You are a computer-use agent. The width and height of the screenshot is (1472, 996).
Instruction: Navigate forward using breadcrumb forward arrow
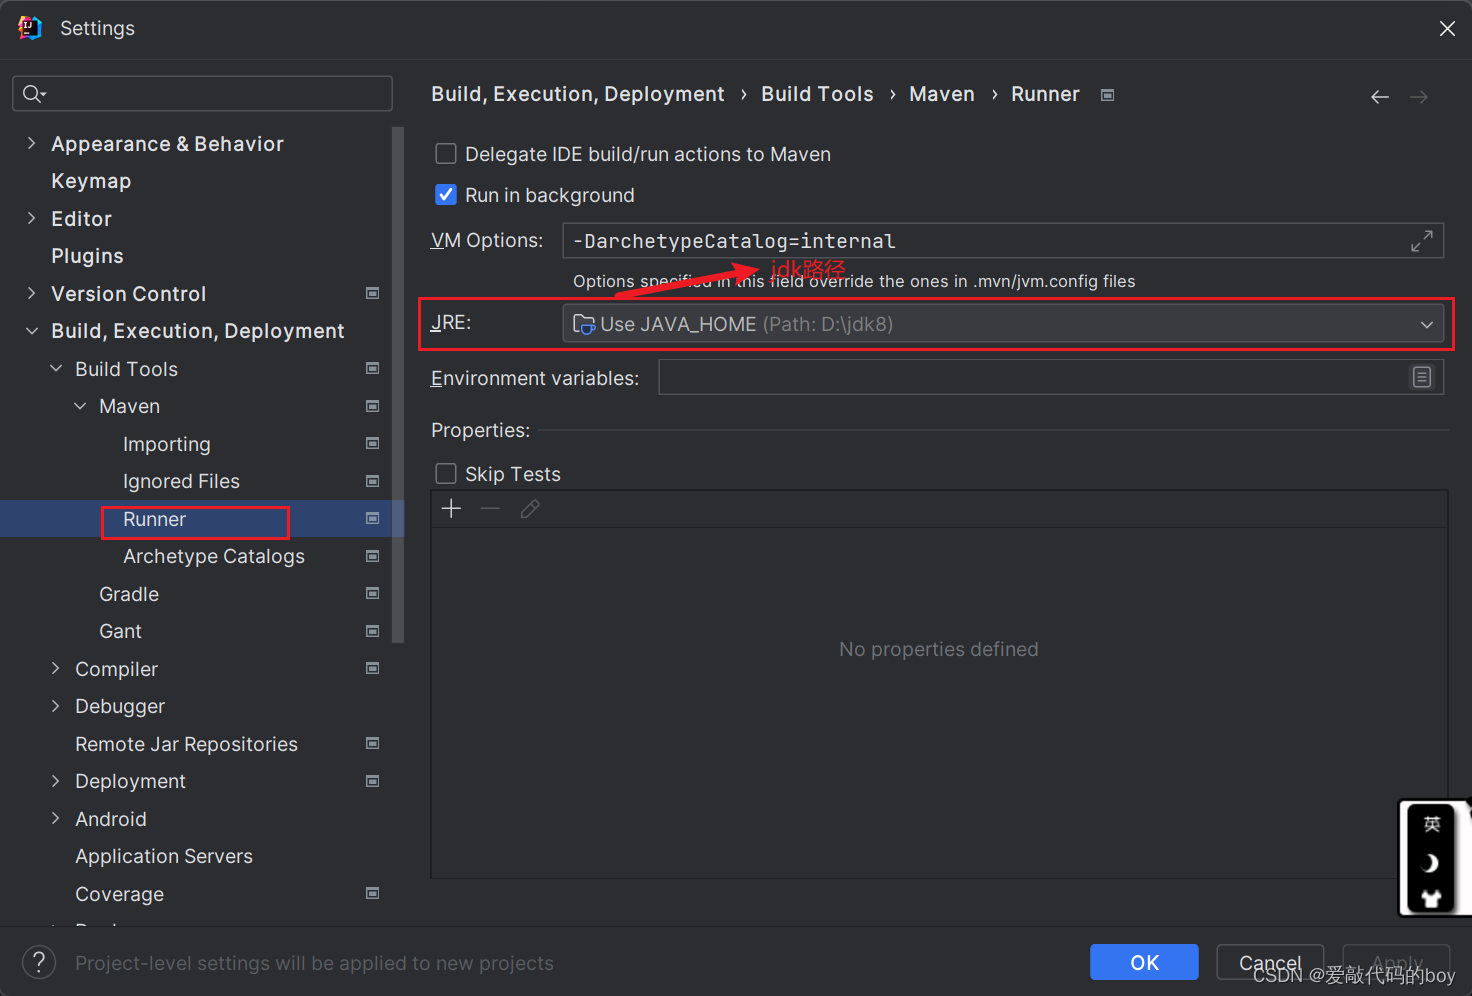(x=1418, y=96)
